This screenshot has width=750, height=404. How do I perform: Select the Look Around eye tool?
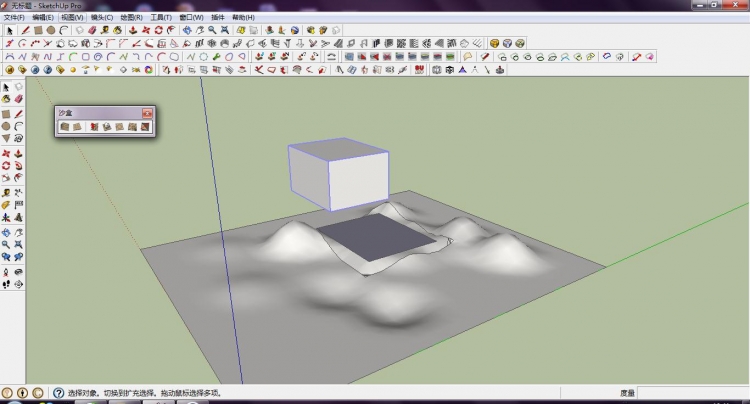click(x=18, y=272)
